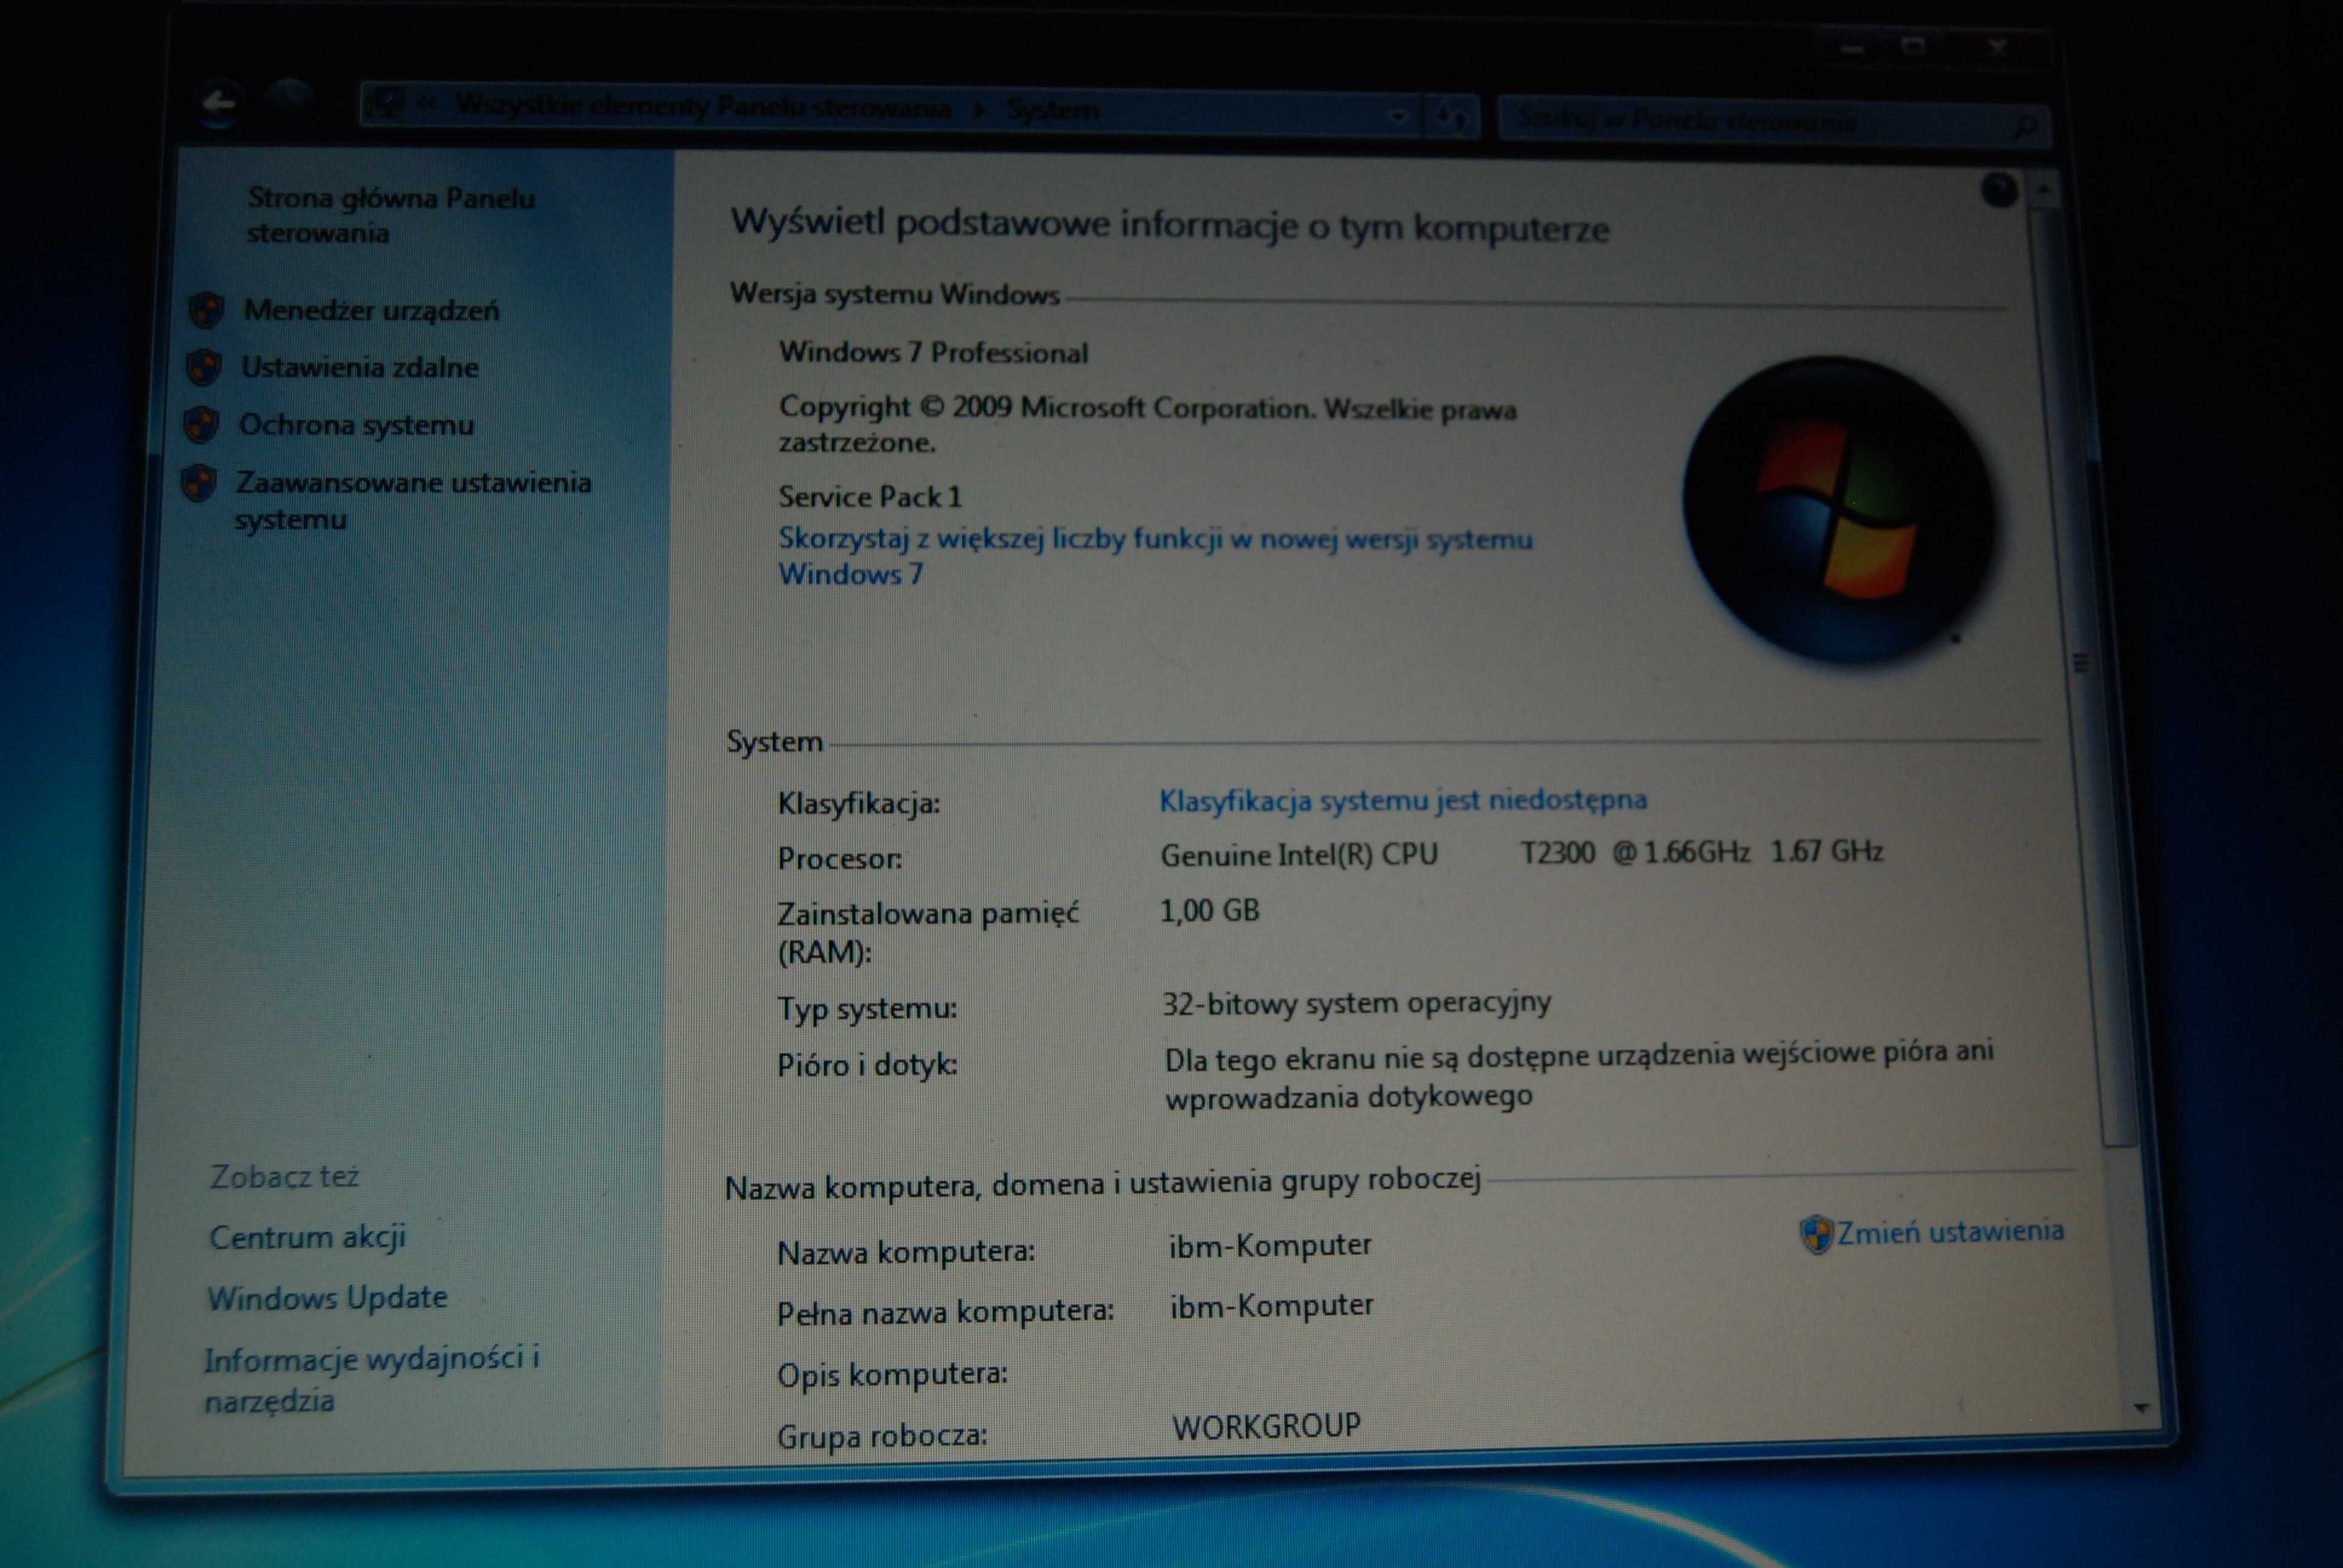Viewport: 2343px width, 1568px height.
Task: Click Zmień ustawienia link
Action: [1950, 1232]
